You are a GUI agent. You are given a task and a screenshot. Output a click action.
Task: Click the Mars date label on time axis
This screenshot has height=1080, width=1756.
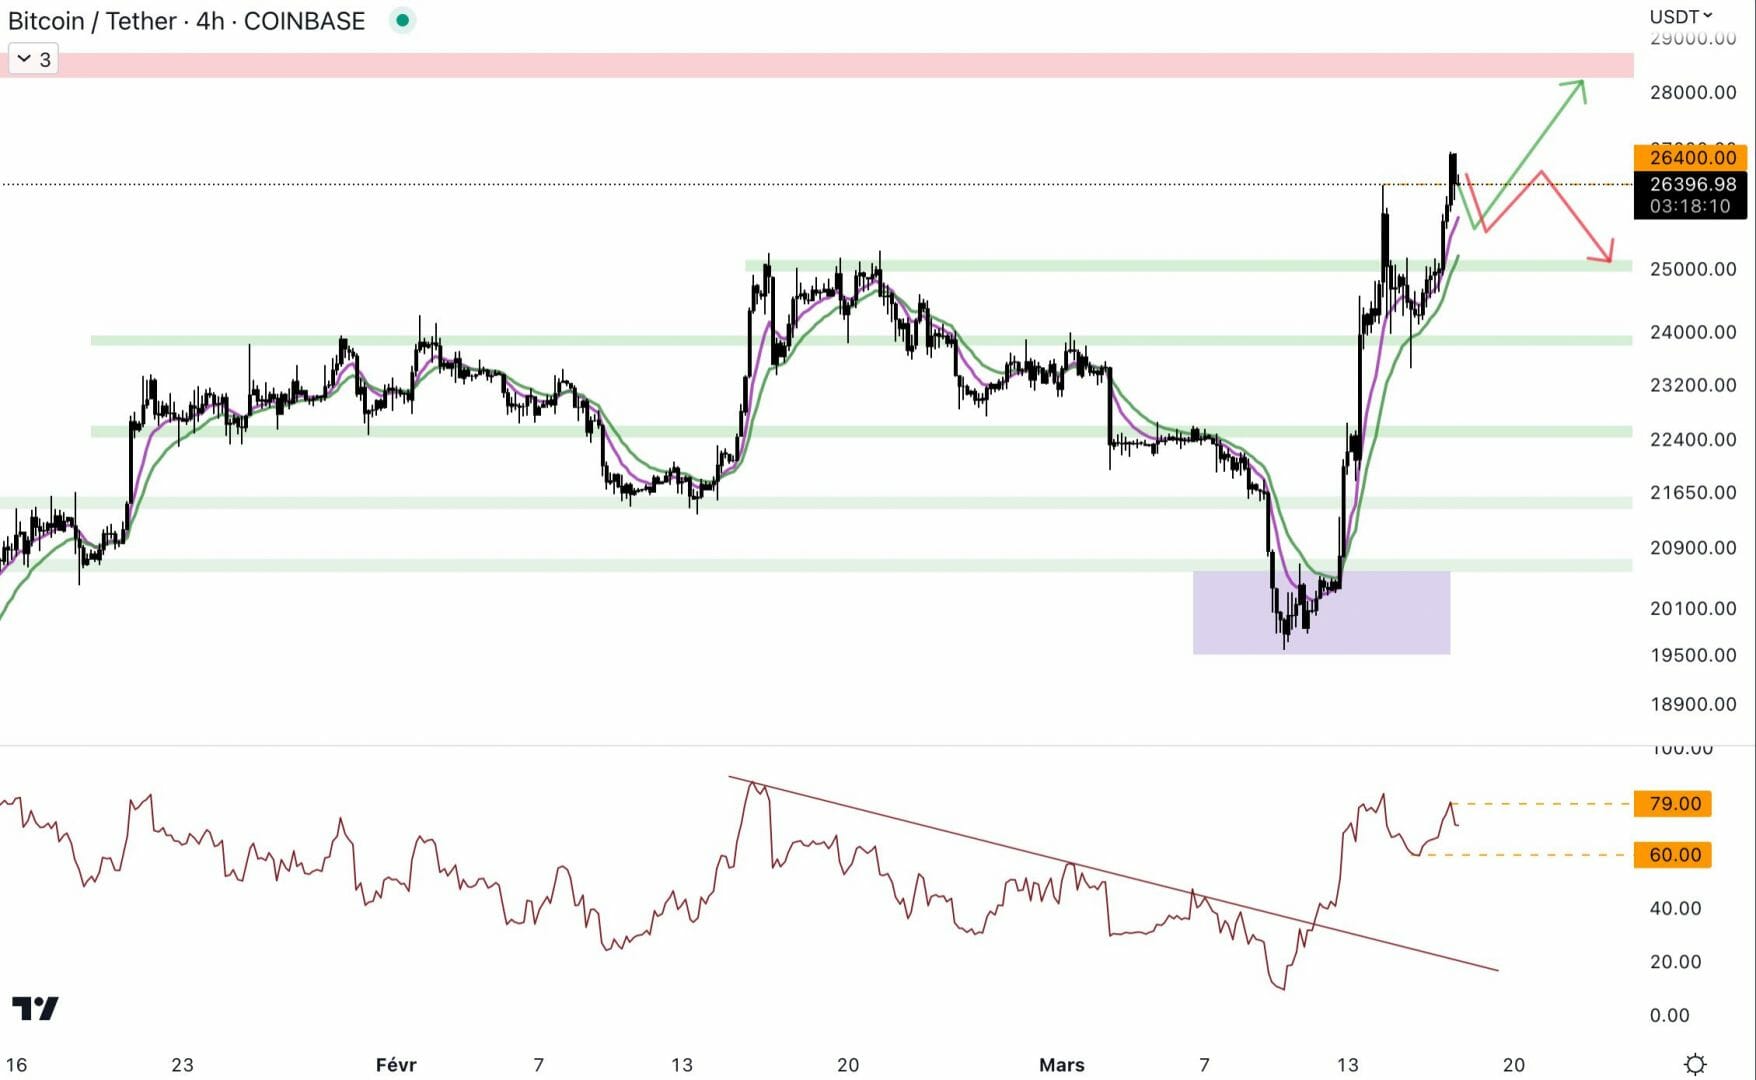pyautogui.click(x=1061, y=1065)
